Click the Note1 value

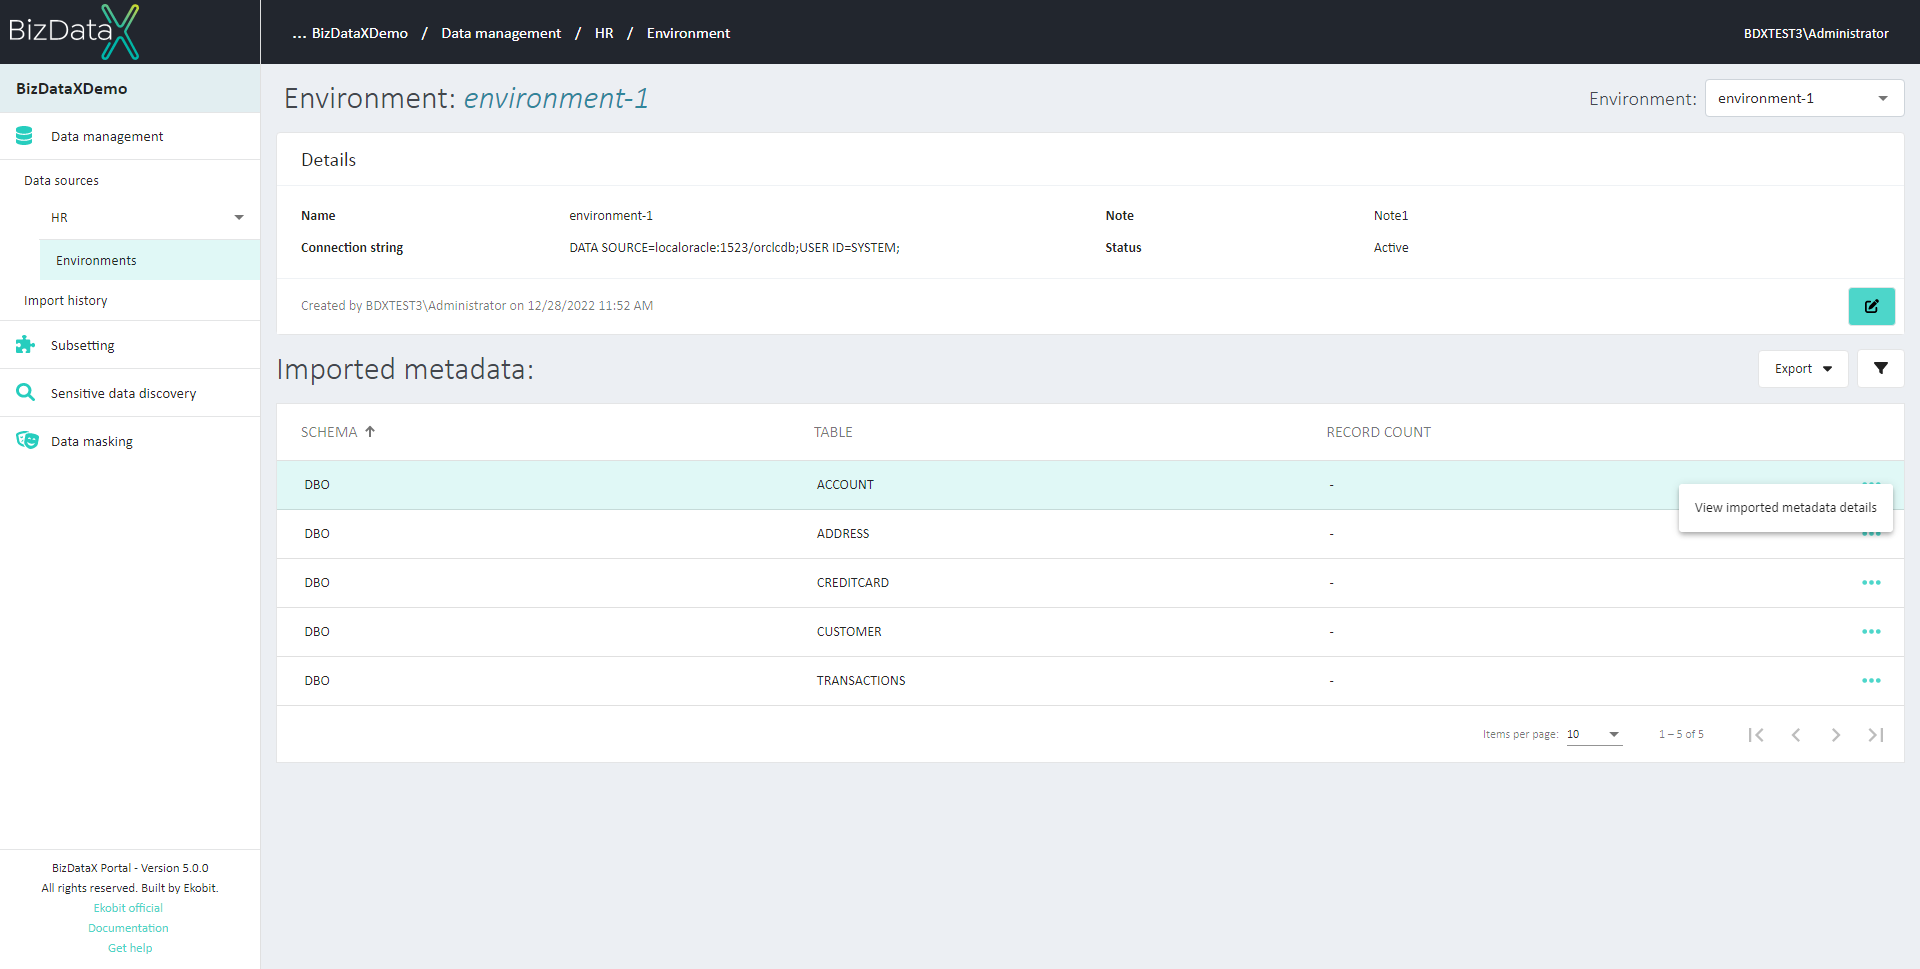tap(1391, 216)
